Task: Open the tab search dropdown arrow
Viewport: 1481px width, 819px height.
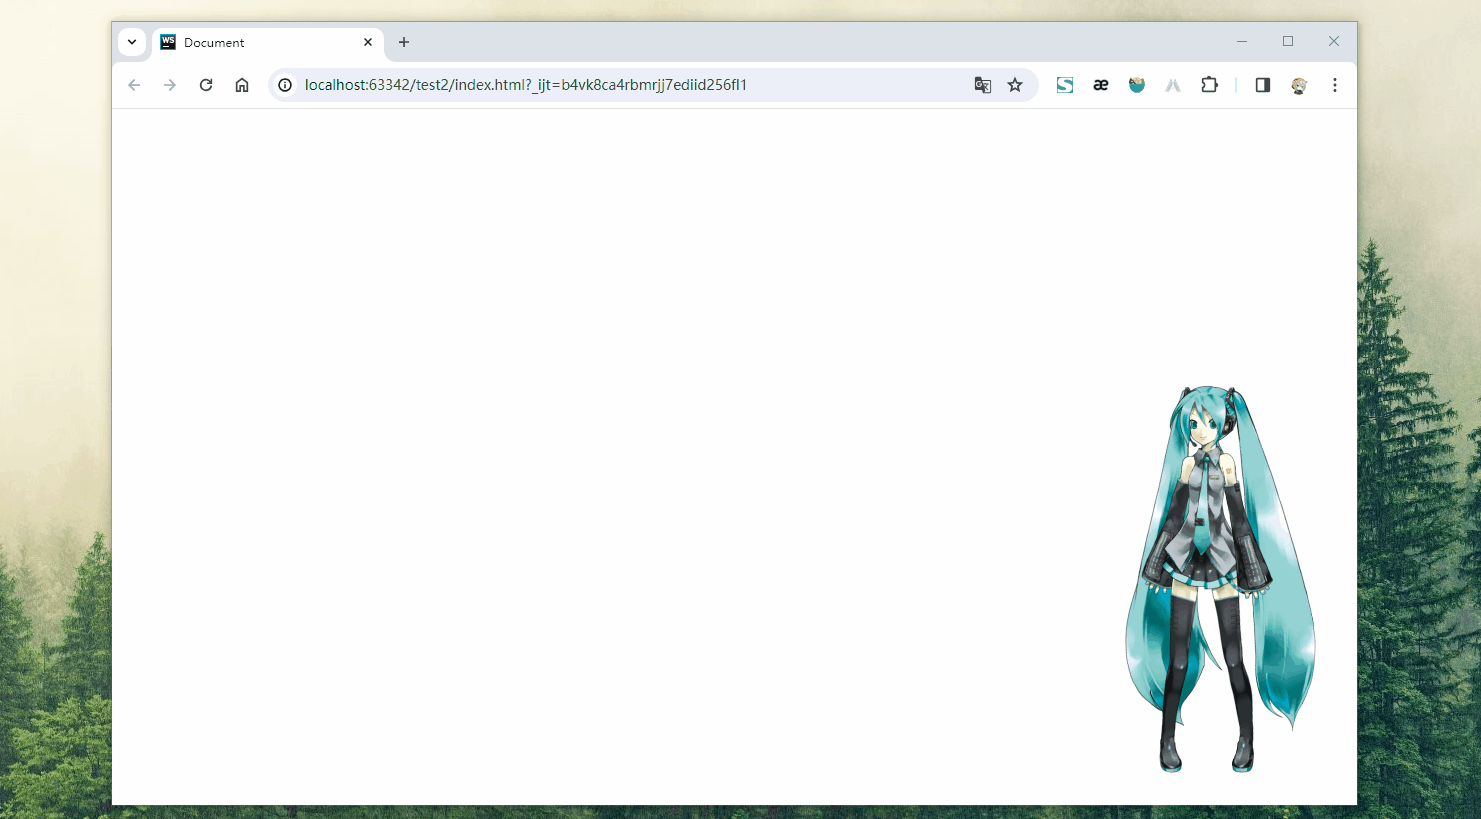Action: tap(132, 42)
